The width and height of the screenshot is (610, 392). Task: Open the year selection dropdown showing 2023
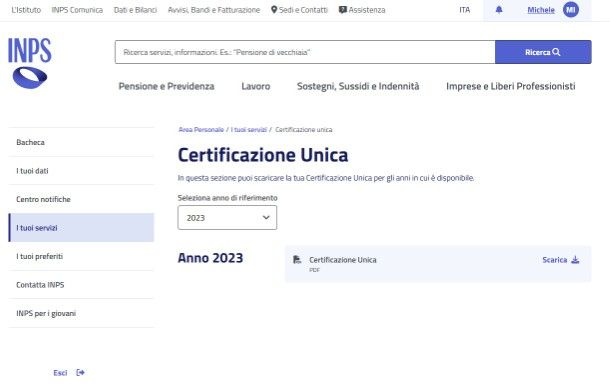tap(227, 218)
